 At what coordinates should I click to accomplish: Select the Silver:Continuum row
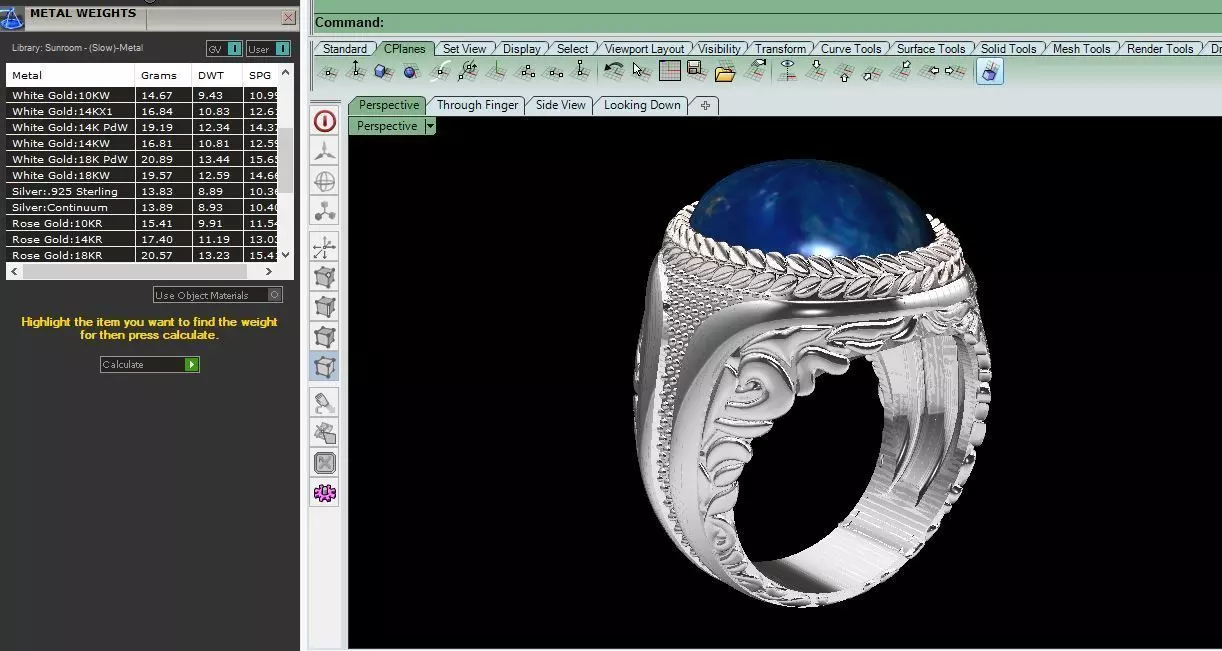click(x=143, y=207)
